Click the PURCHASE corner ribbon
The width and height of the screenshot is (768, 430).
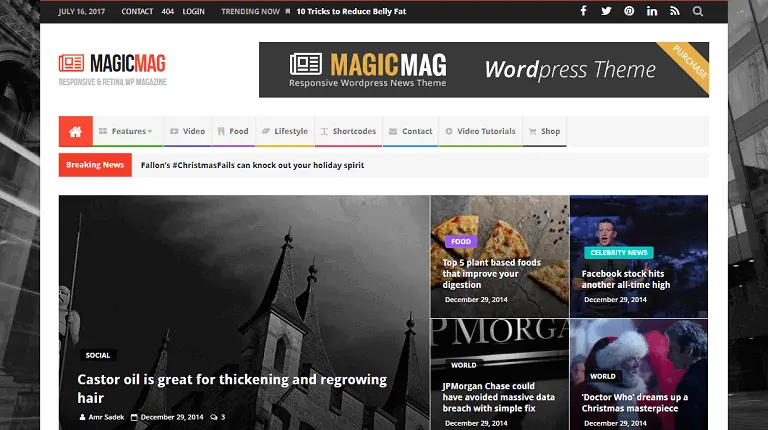tap(690, 61)
